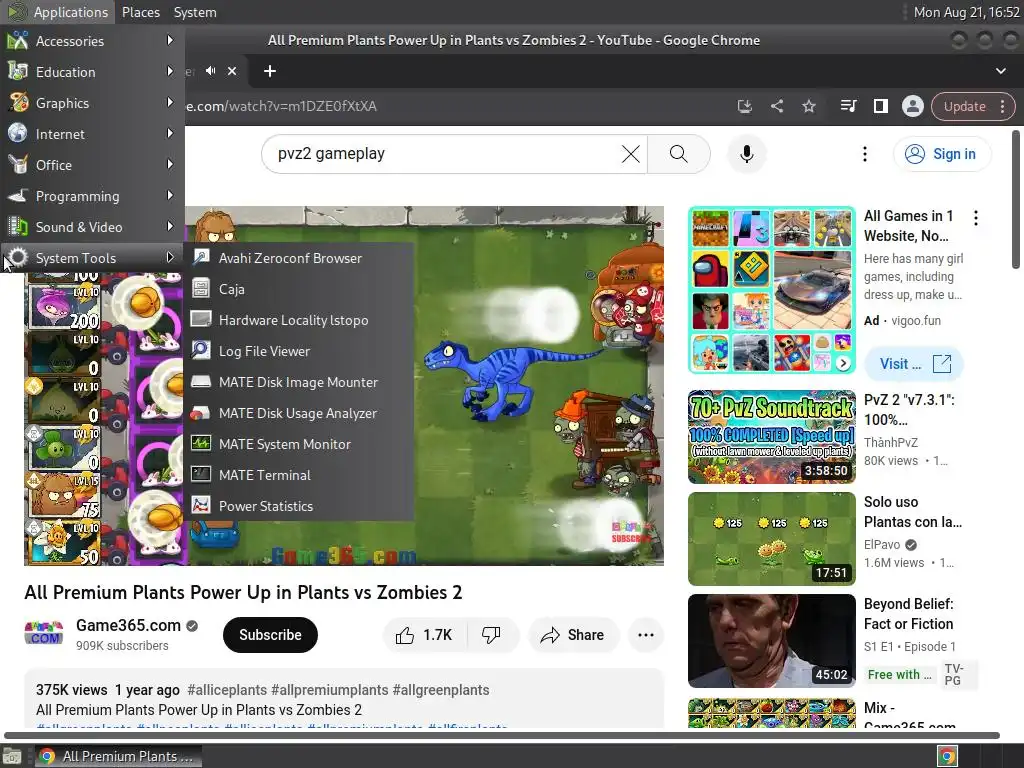Image resolution: width=1024 pixels, height=768 pixels.
Task: Click the Chrome address bar URL
Action: (281, 106)
